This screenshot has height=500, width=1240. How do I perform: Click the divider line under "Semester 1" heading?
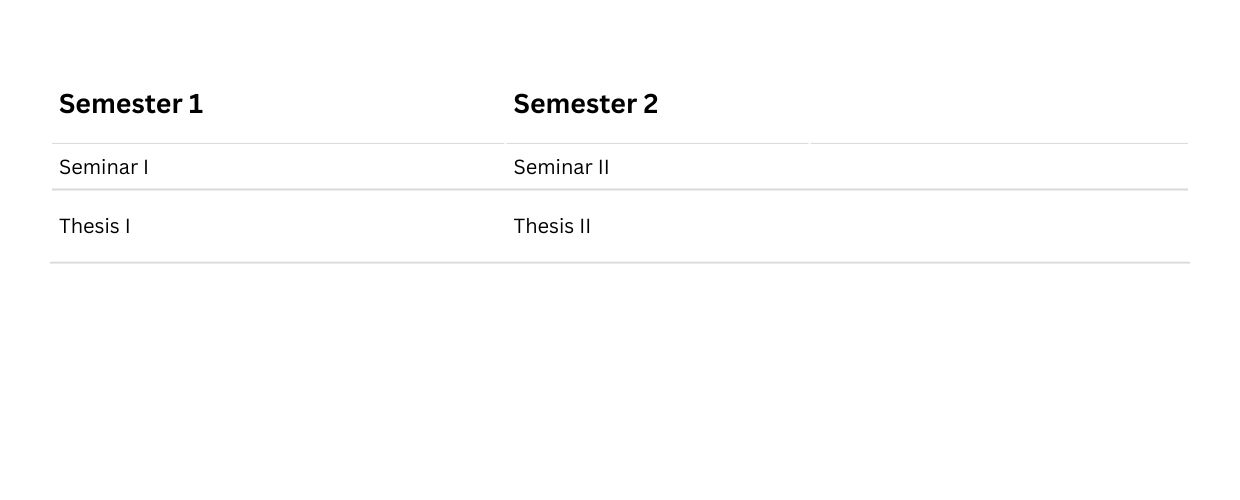[278, 144]
